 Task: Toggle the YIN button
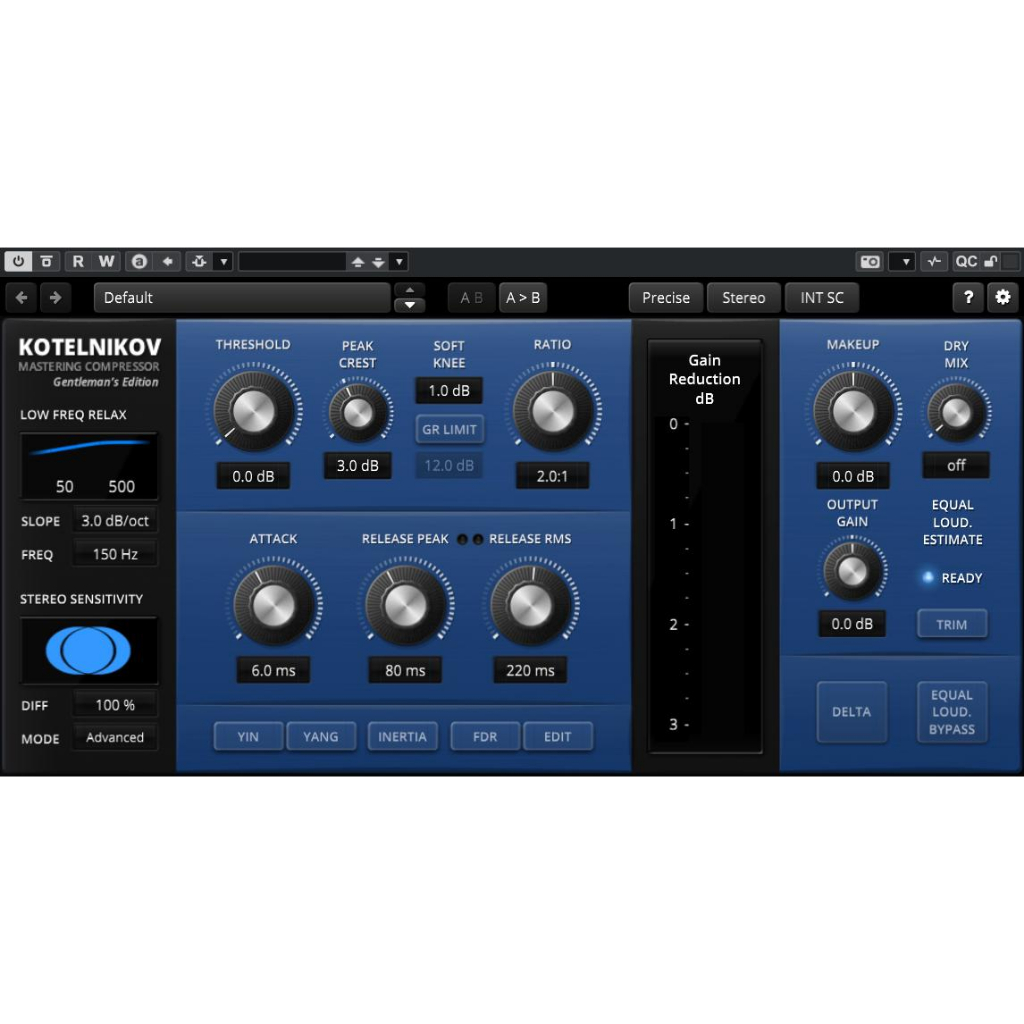pyautogui.click(x=248, y=737)
